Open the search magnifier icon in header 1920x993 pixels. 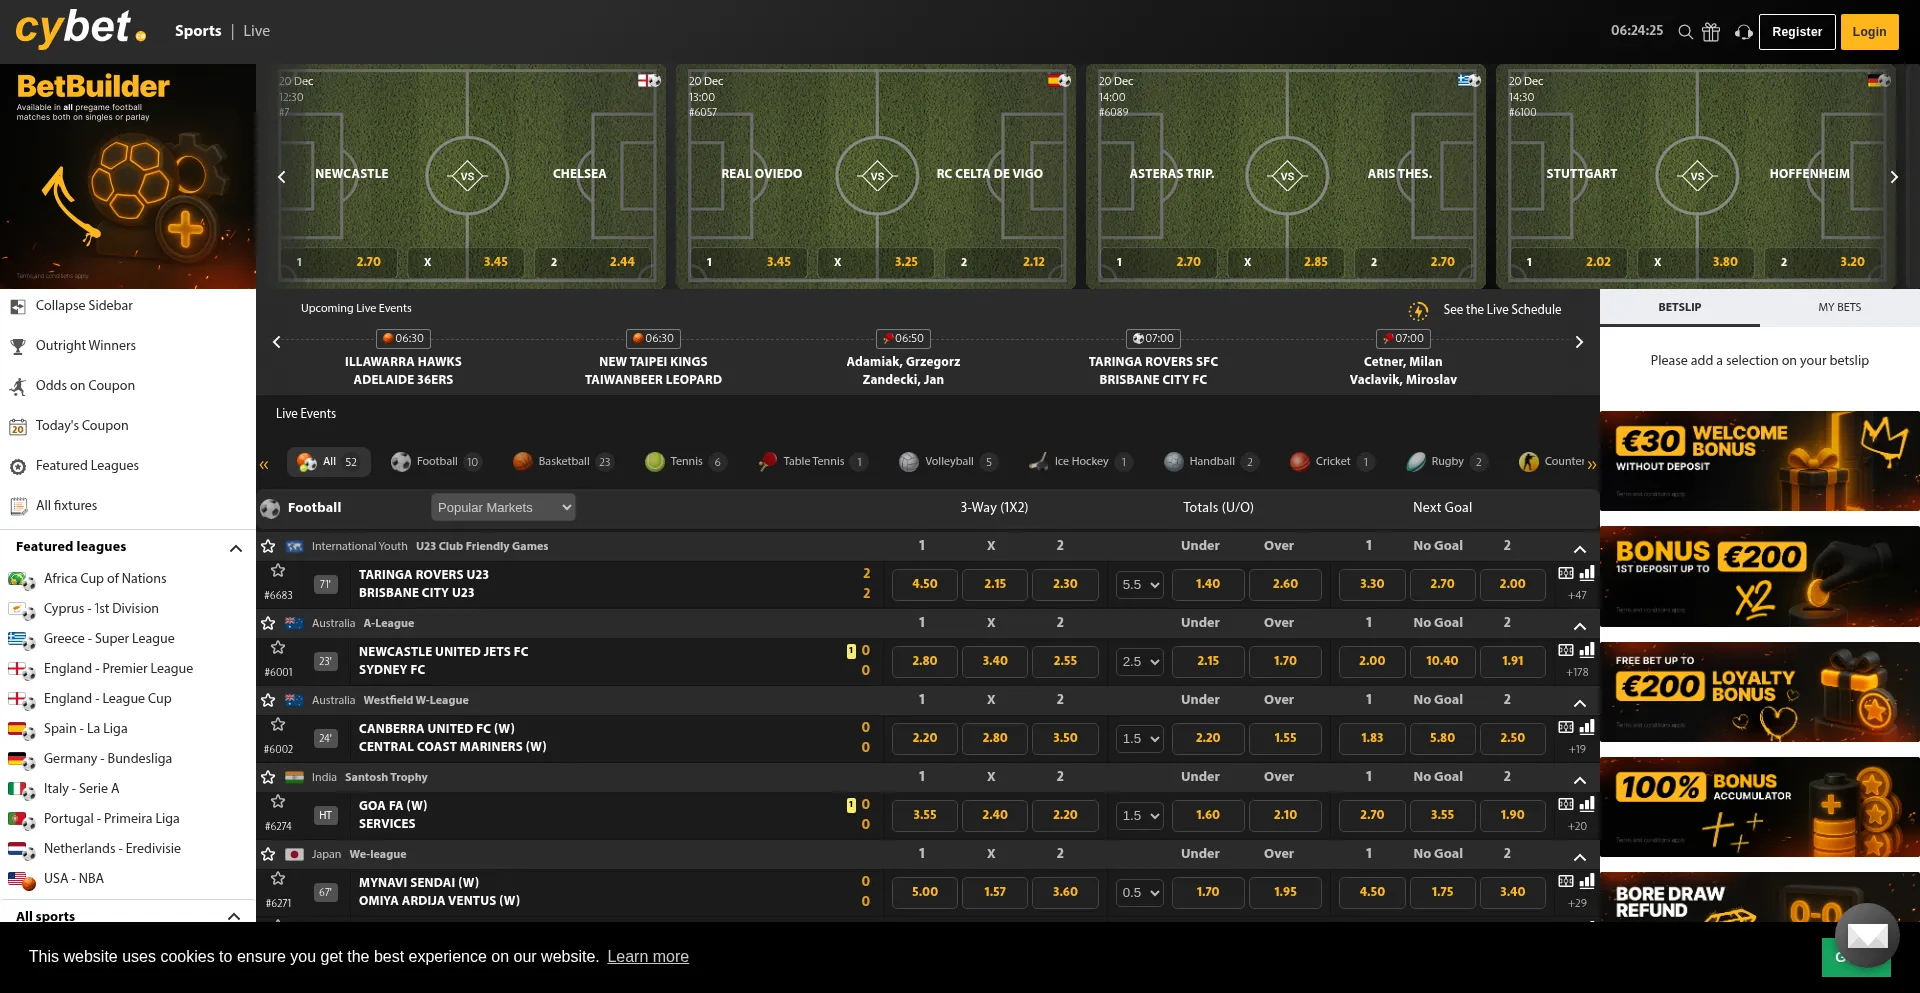tap(1685, 32)
